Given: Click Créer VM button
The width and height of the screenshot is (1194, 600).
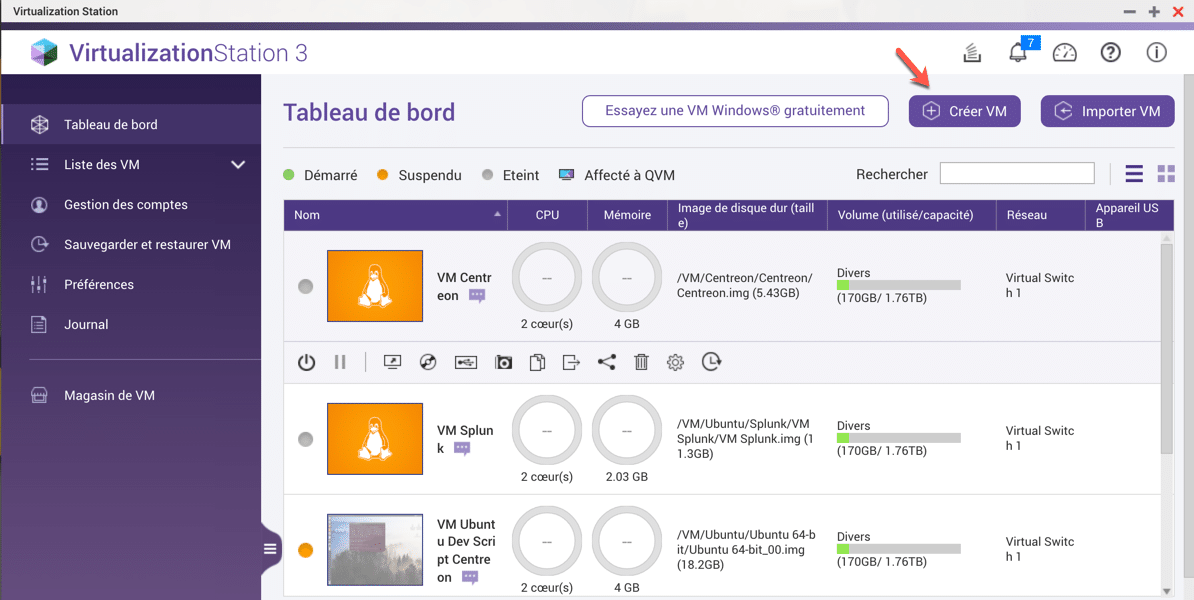Looking at the screenshot, I should 964,111.
